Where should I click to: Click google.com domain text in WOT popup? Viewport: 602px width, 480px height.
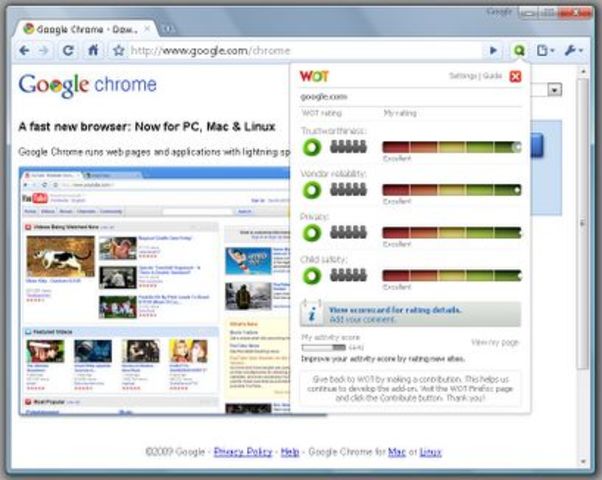324,96
